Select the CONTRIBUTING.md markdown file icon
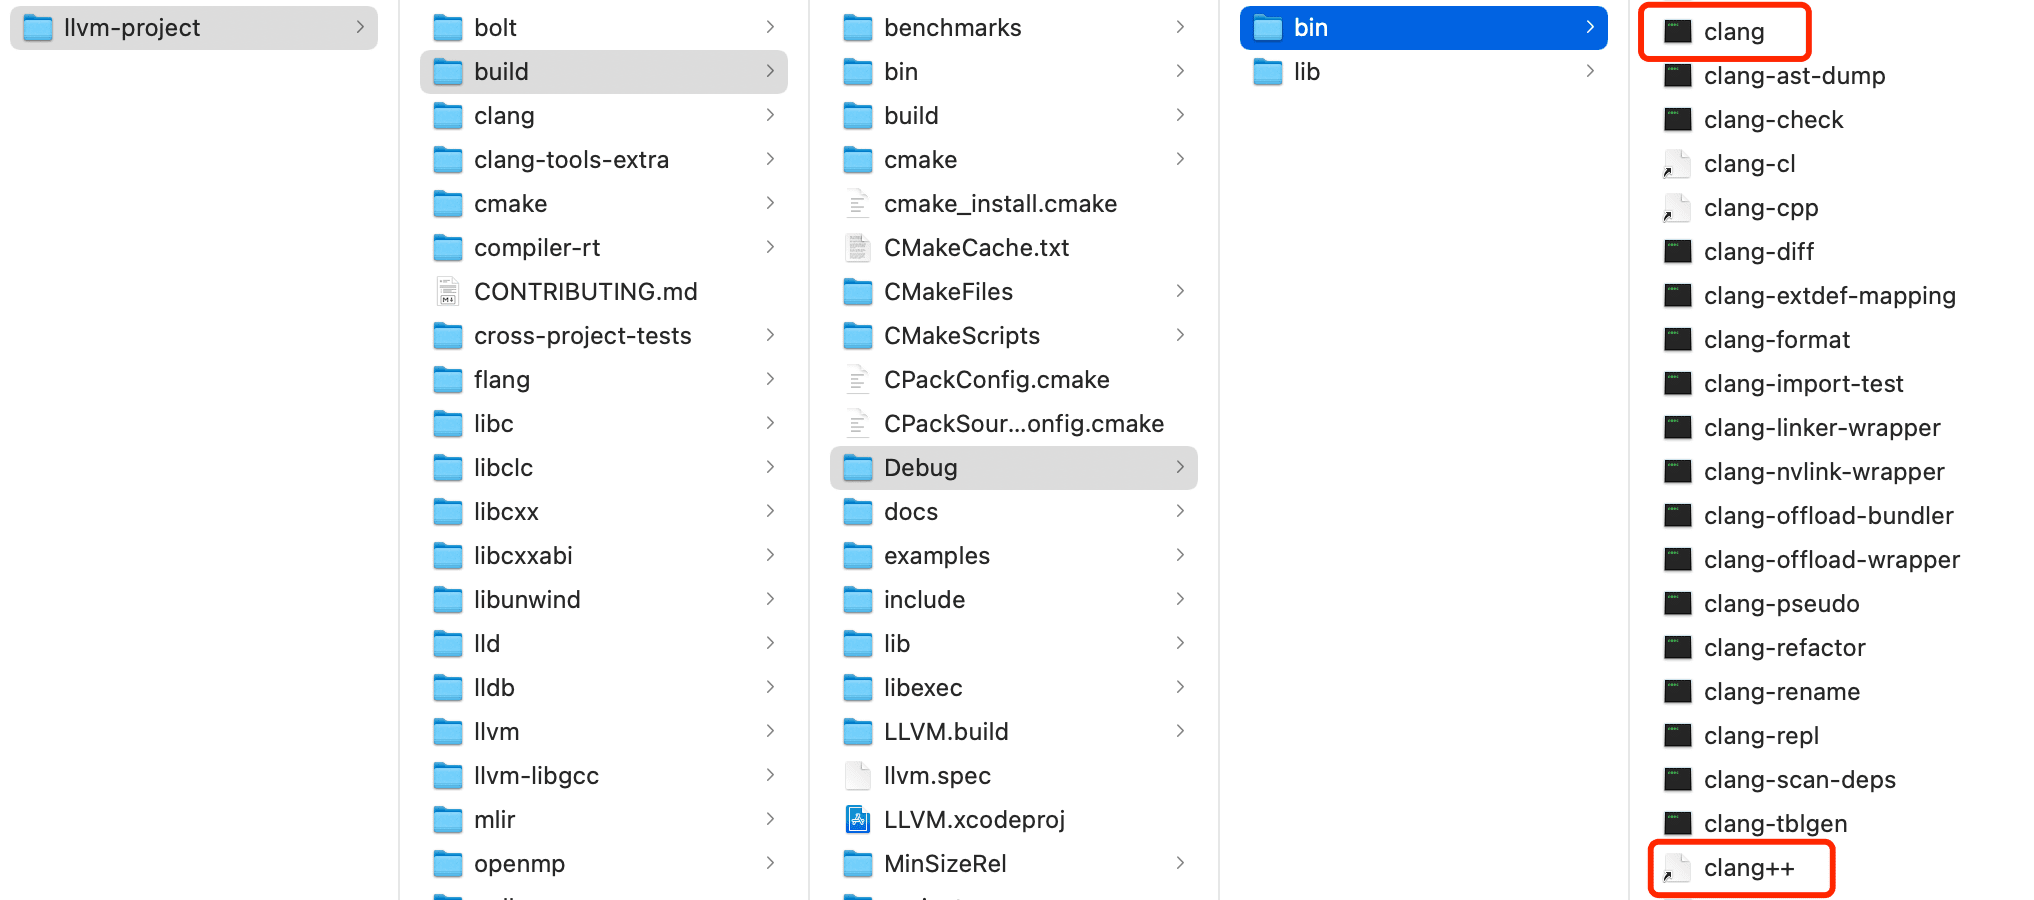Image resolution: width=2034 pixels, height=900 pixels. [448, 292]
